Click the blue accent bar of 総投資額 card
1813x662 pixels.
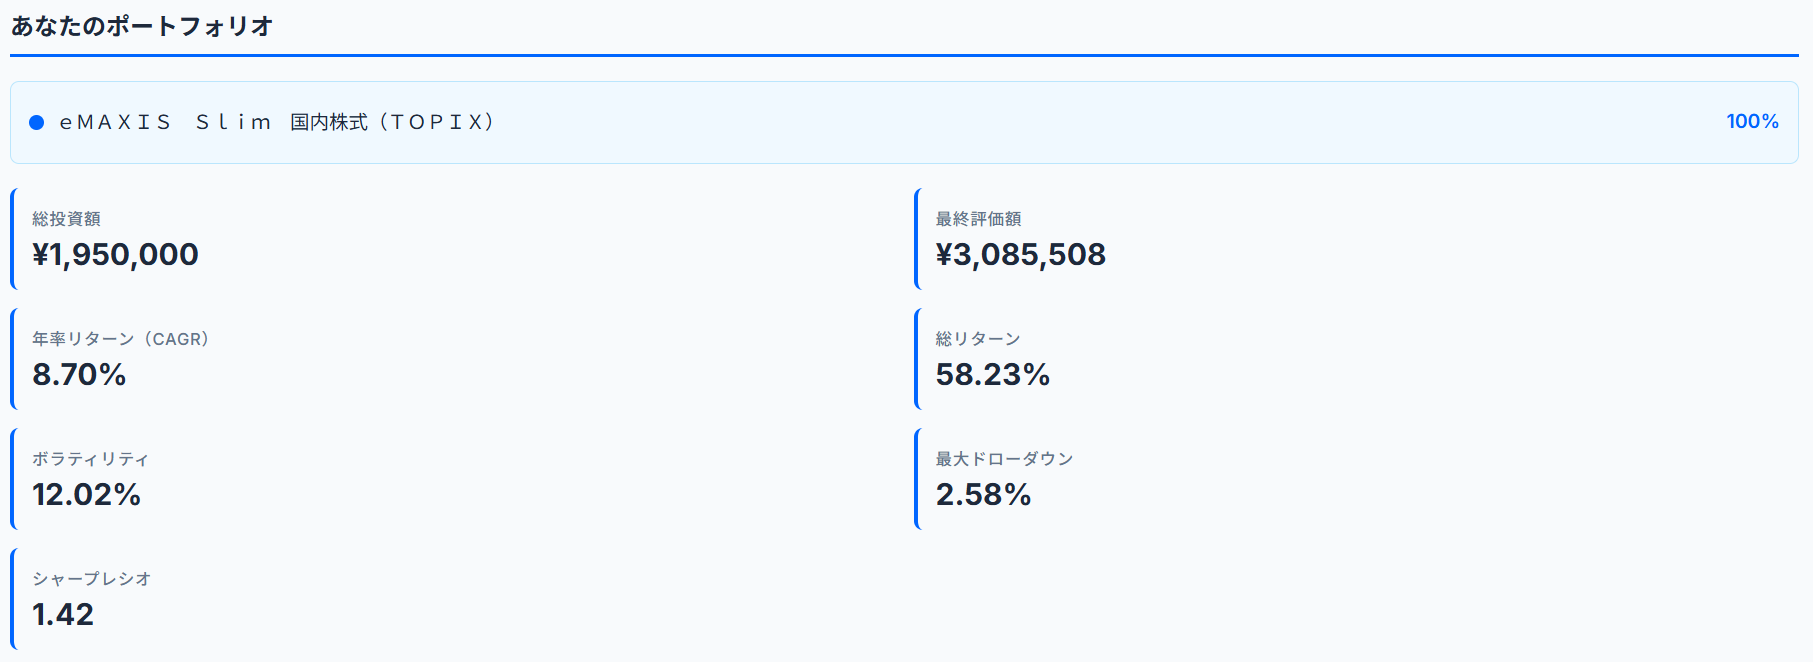coord(13,239)
